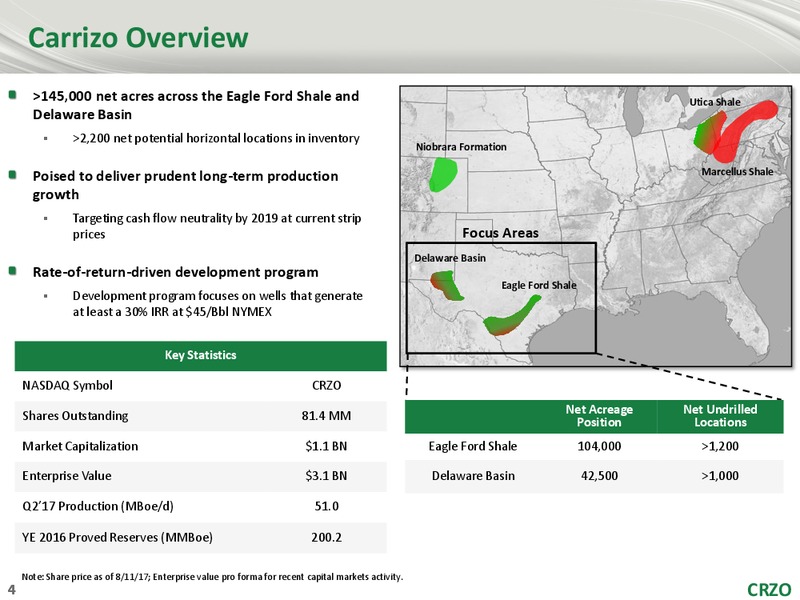Click the 'Eagle Ford Shale' map label
The image size is (800, 600).
539,285
